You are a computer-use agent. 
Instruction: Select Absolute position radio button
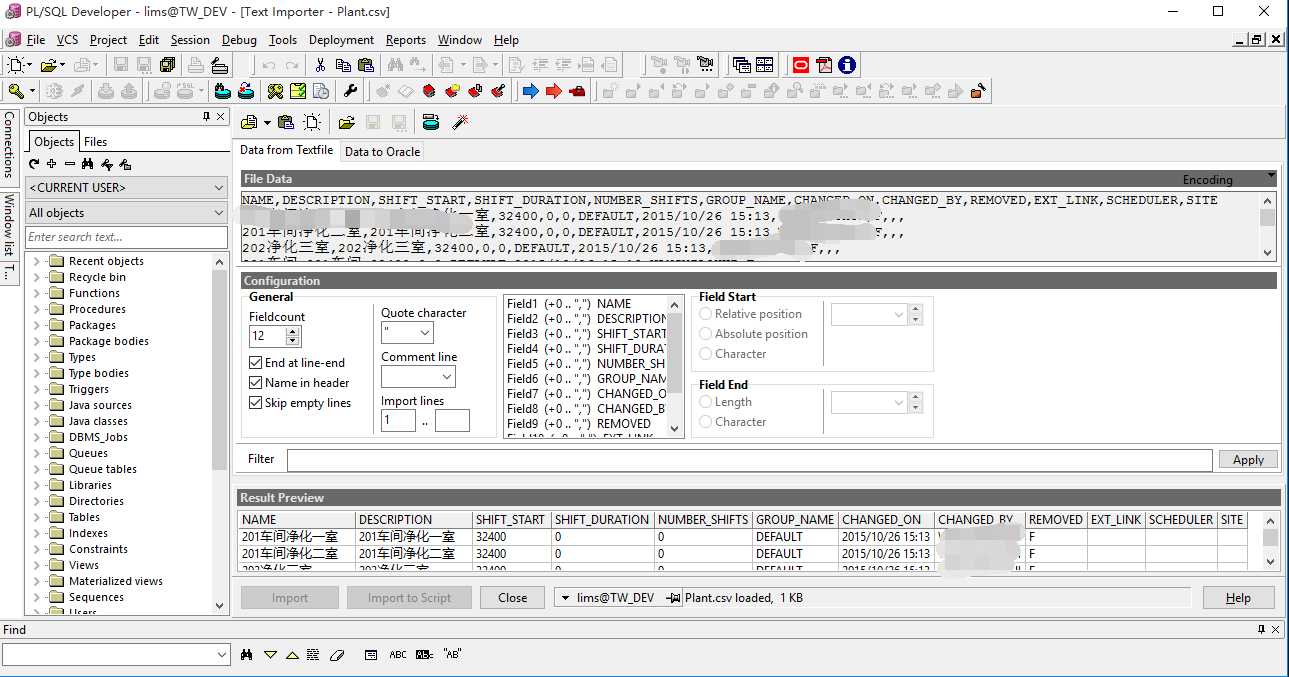click(706, 334)
